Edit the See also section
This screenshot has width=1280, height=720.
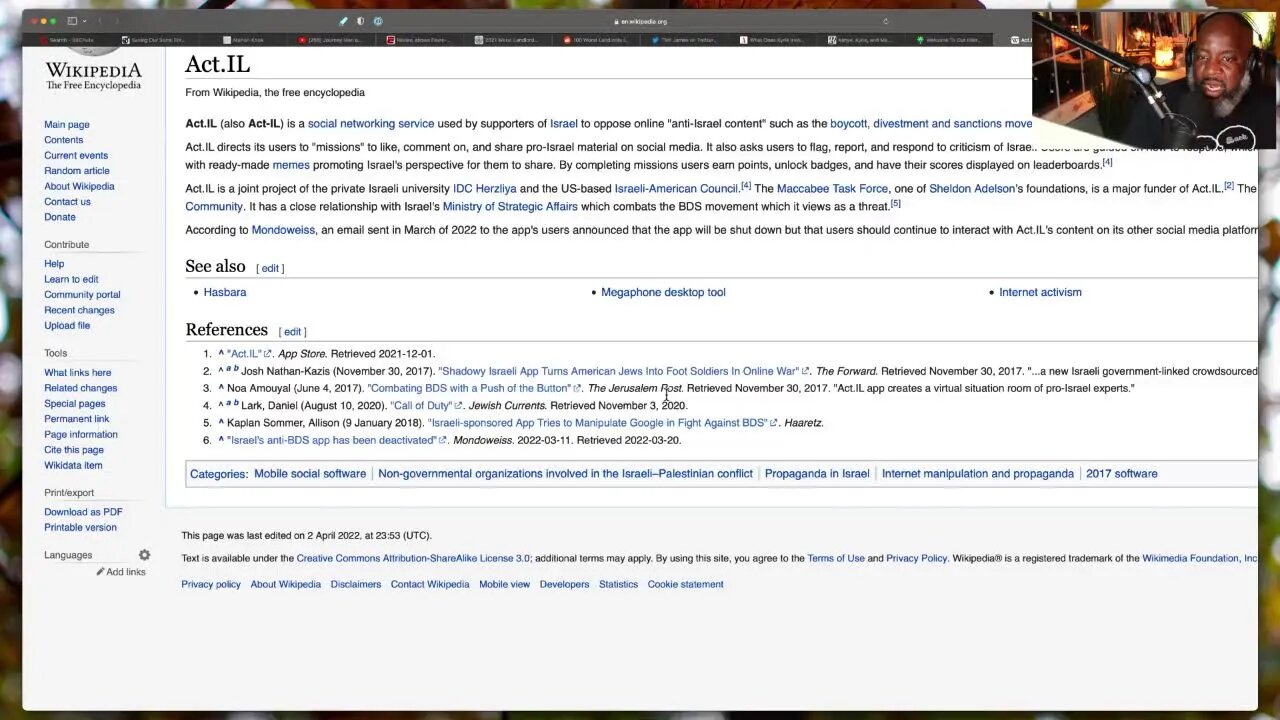point(270,269)
